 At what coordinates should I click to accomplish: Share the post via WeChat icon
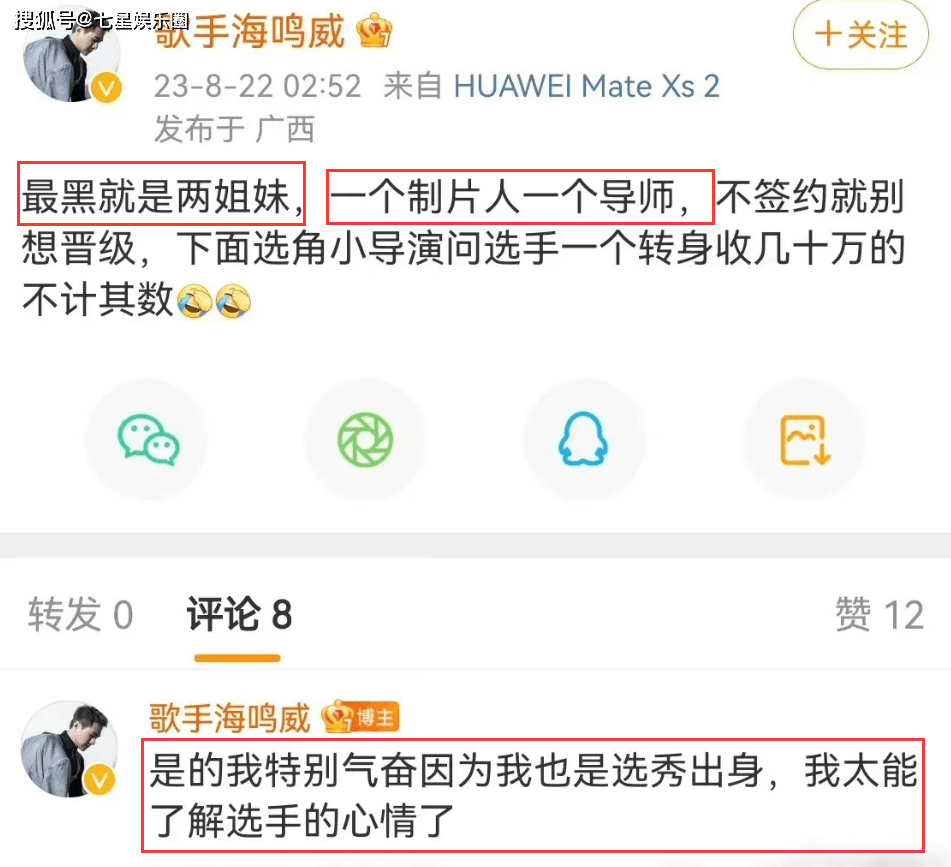pos(147,440)
